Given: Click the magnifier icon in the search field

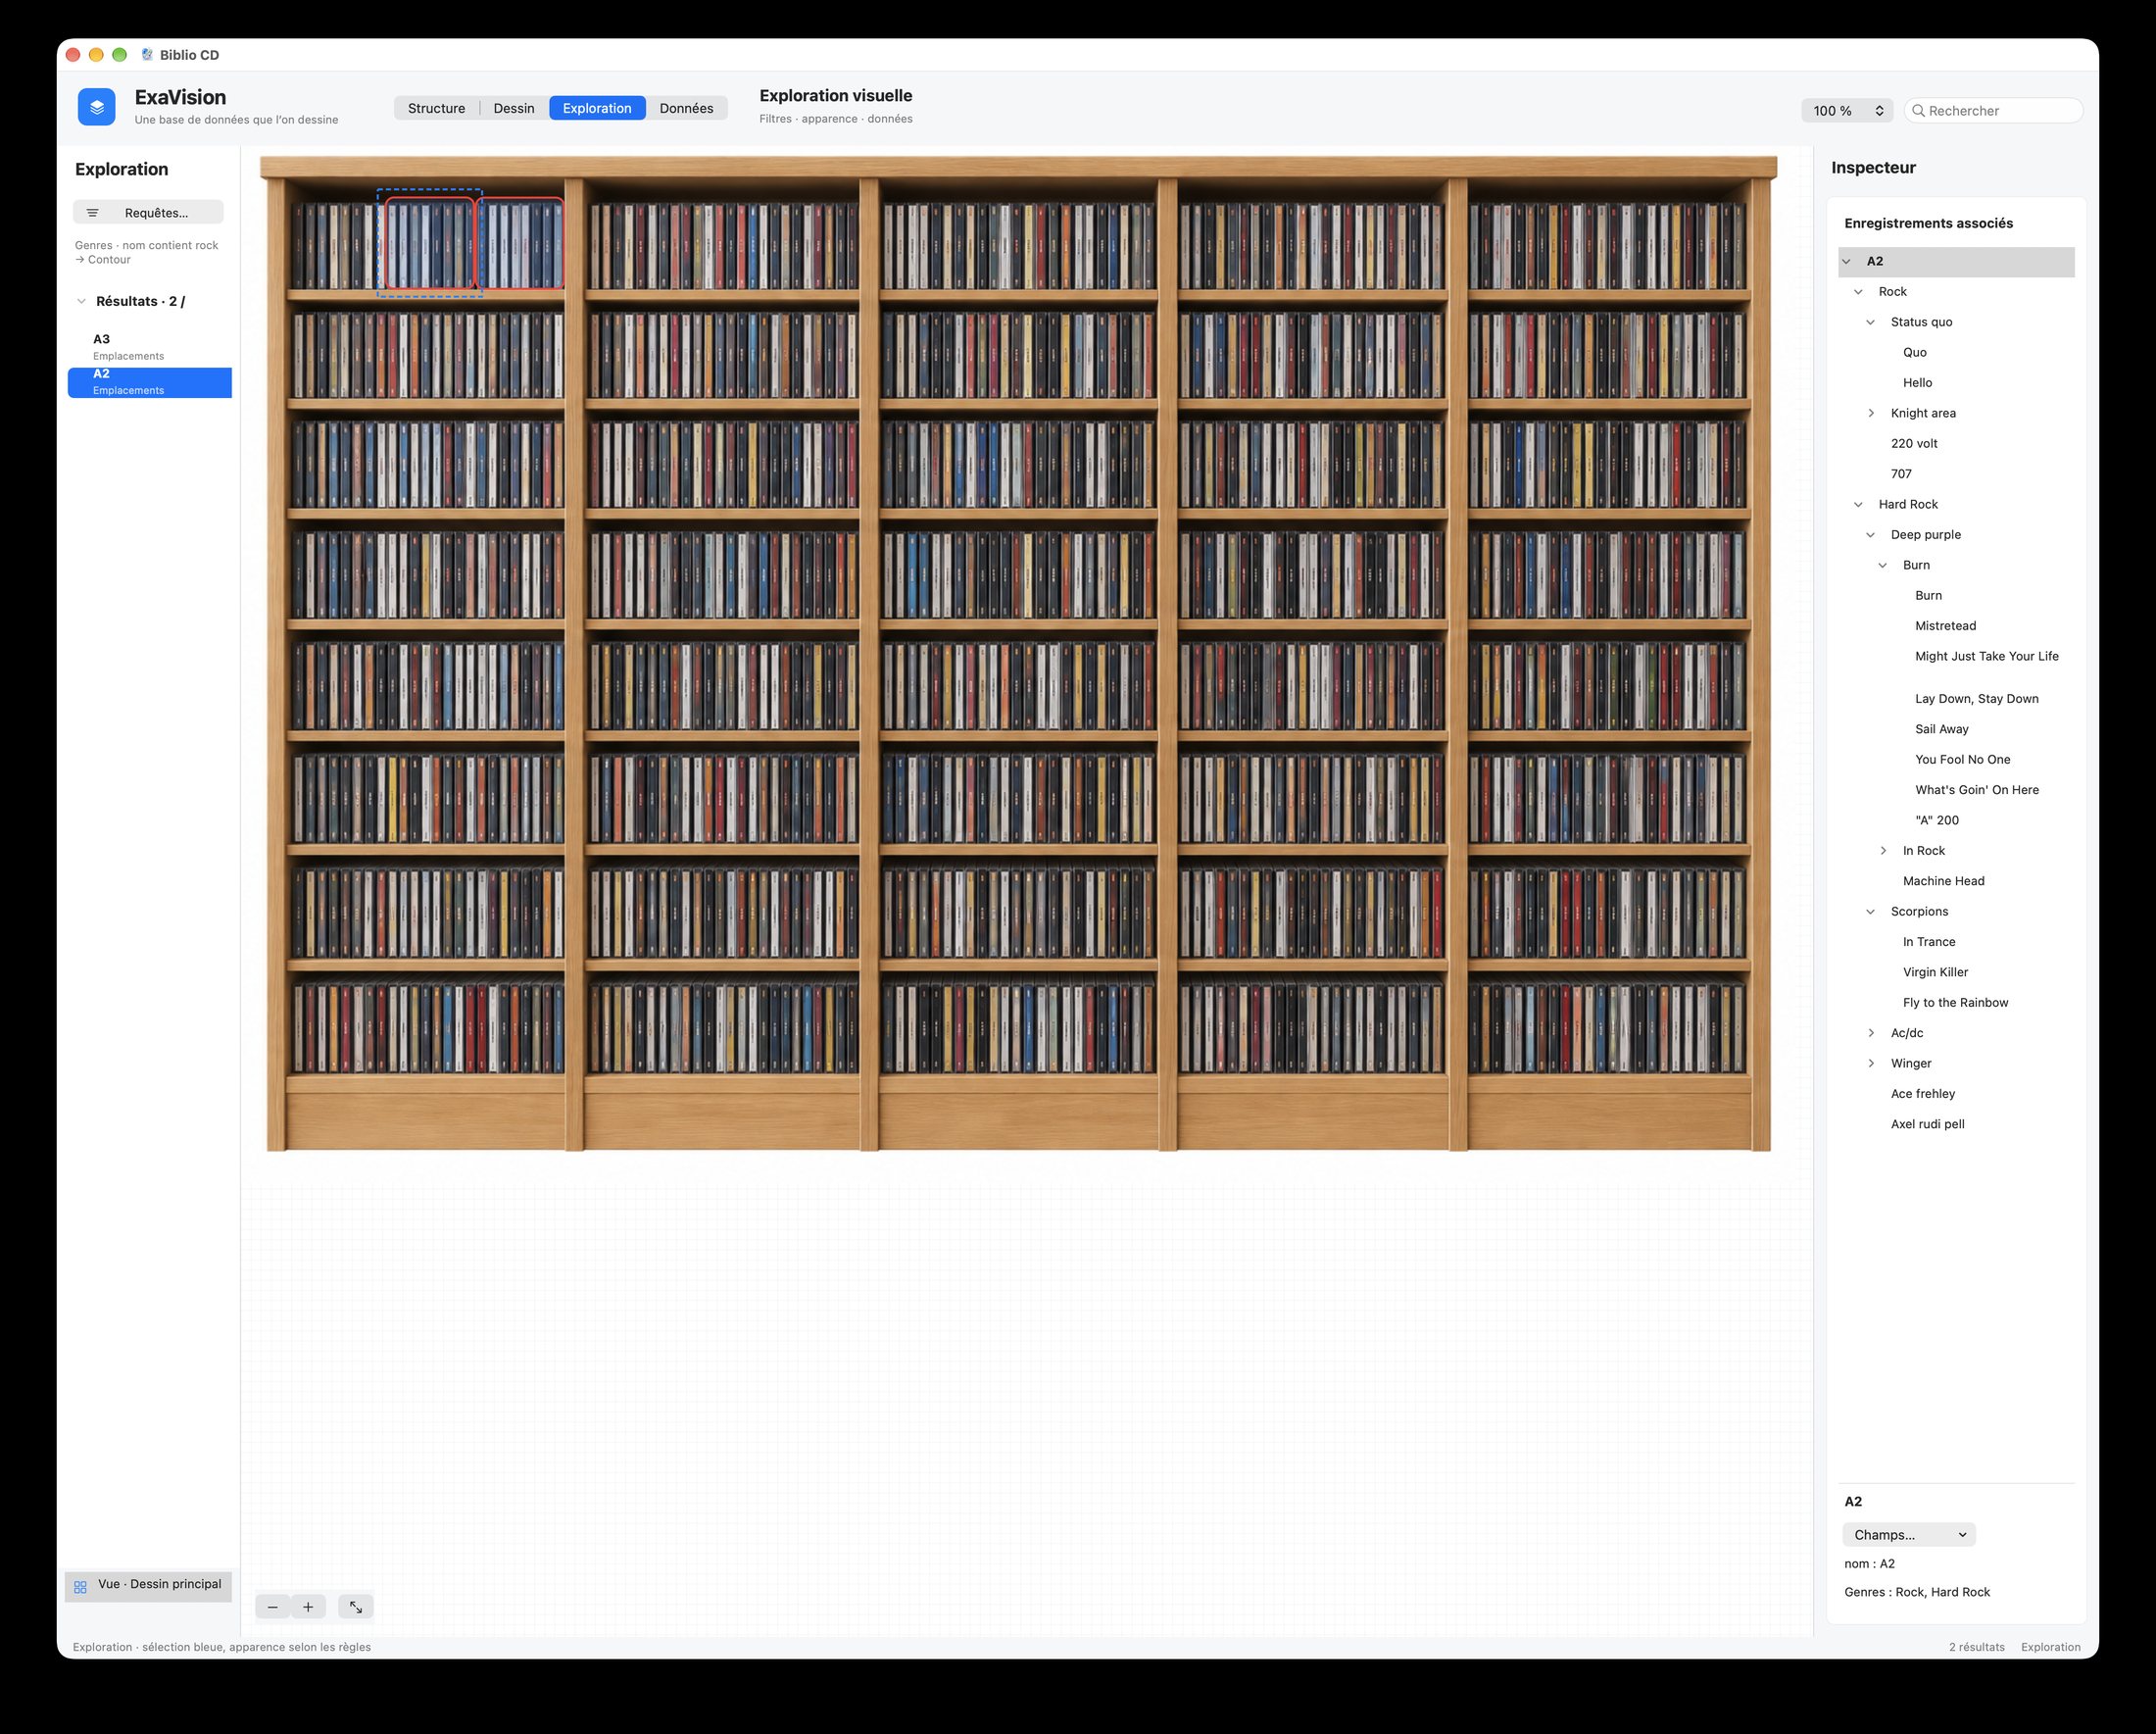Looking at the screenshot, I should pos(1918,111).
